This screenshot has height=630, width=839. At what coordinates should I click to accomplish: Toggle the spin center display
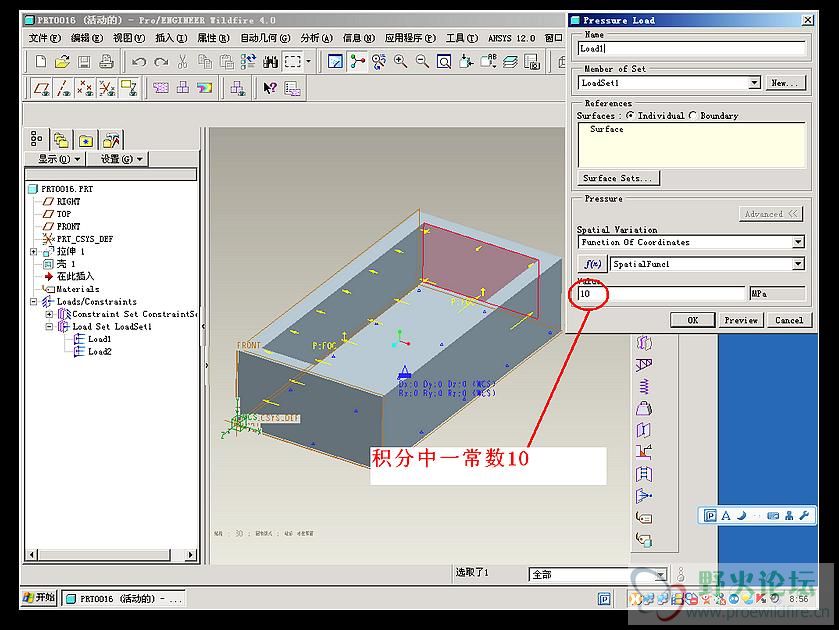358,62
